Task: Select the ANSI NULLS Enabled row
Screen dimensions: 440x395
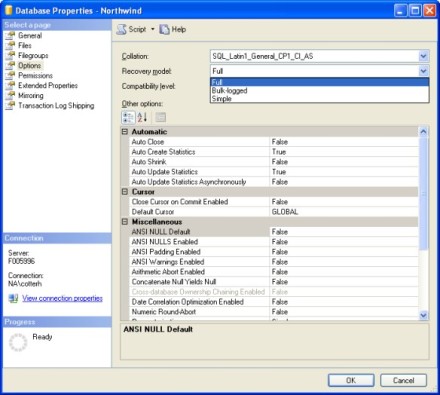Action: [274, 242]
